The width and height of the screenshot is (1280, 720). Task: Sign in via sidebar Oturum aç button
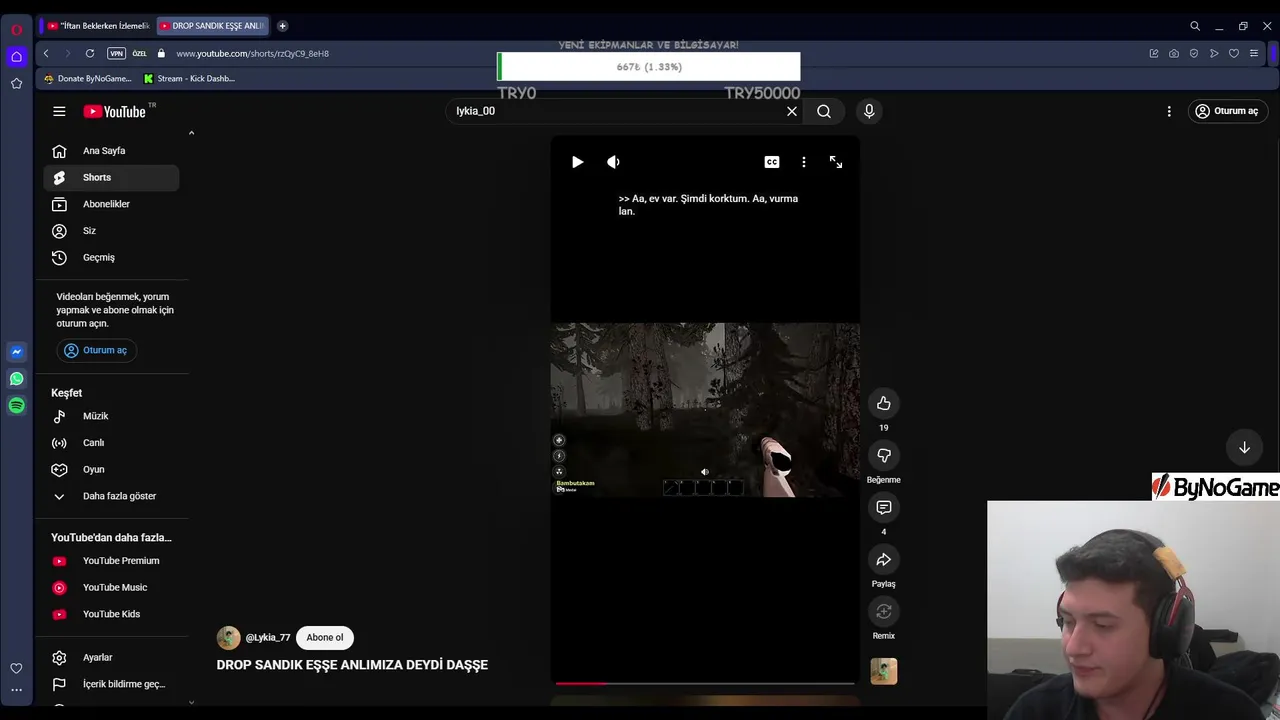coord(96,350)
